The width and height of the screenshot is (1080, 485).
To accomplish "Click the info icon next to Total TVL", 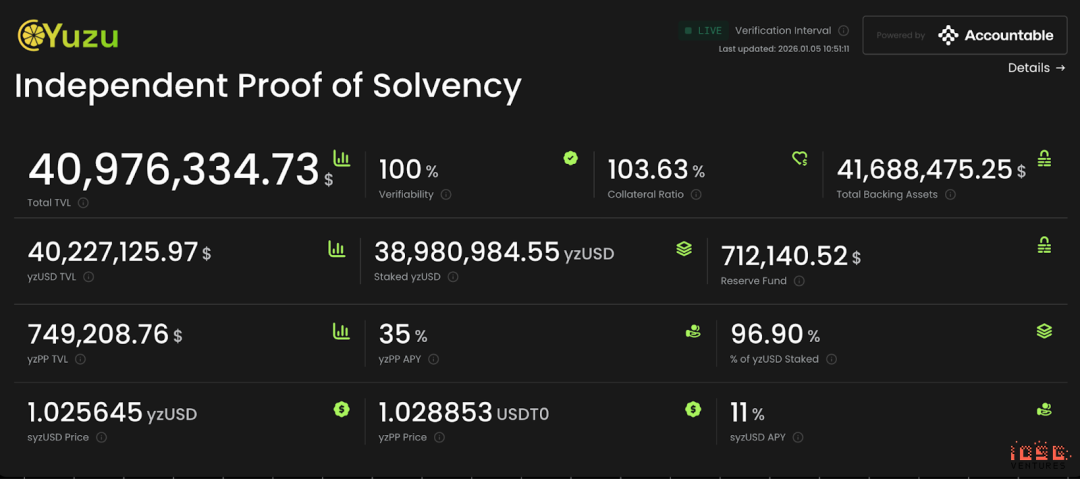I will click(x=83, y=203).
